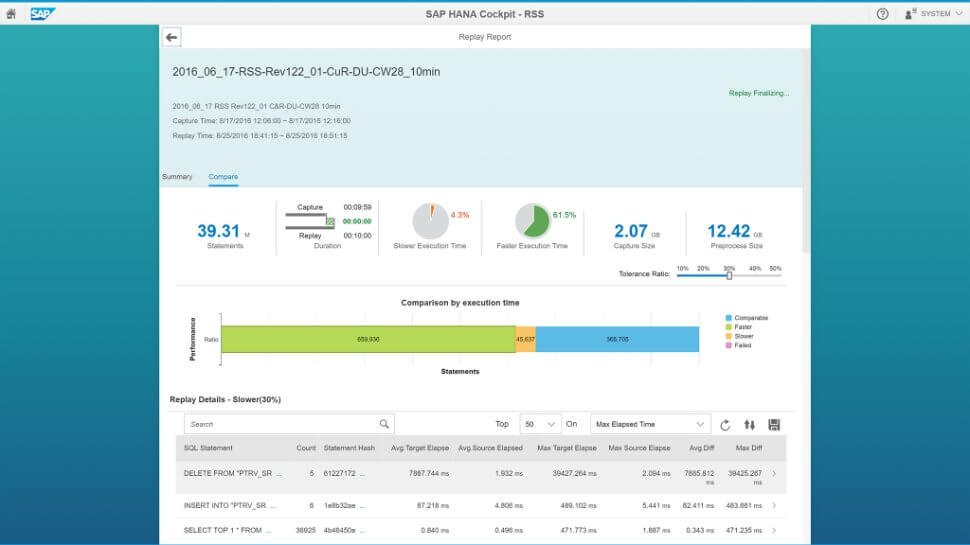Click the Replay Details - Slower(30%) heading

(225, 400)
